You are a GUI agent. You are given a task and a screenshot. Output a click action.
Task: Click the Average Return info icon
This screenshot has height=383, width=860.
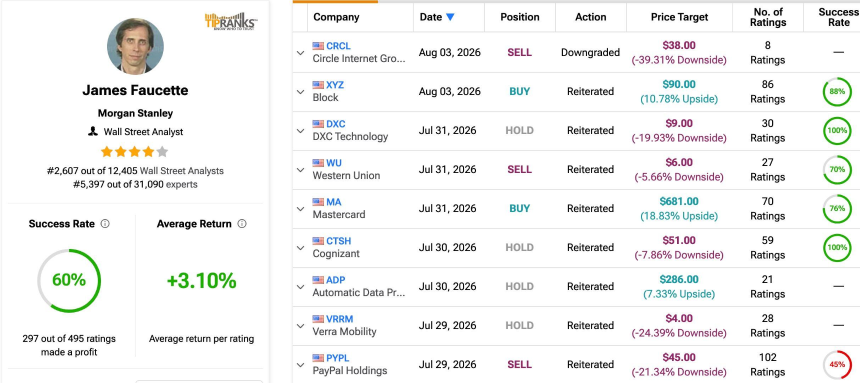[x=242, y=224]
